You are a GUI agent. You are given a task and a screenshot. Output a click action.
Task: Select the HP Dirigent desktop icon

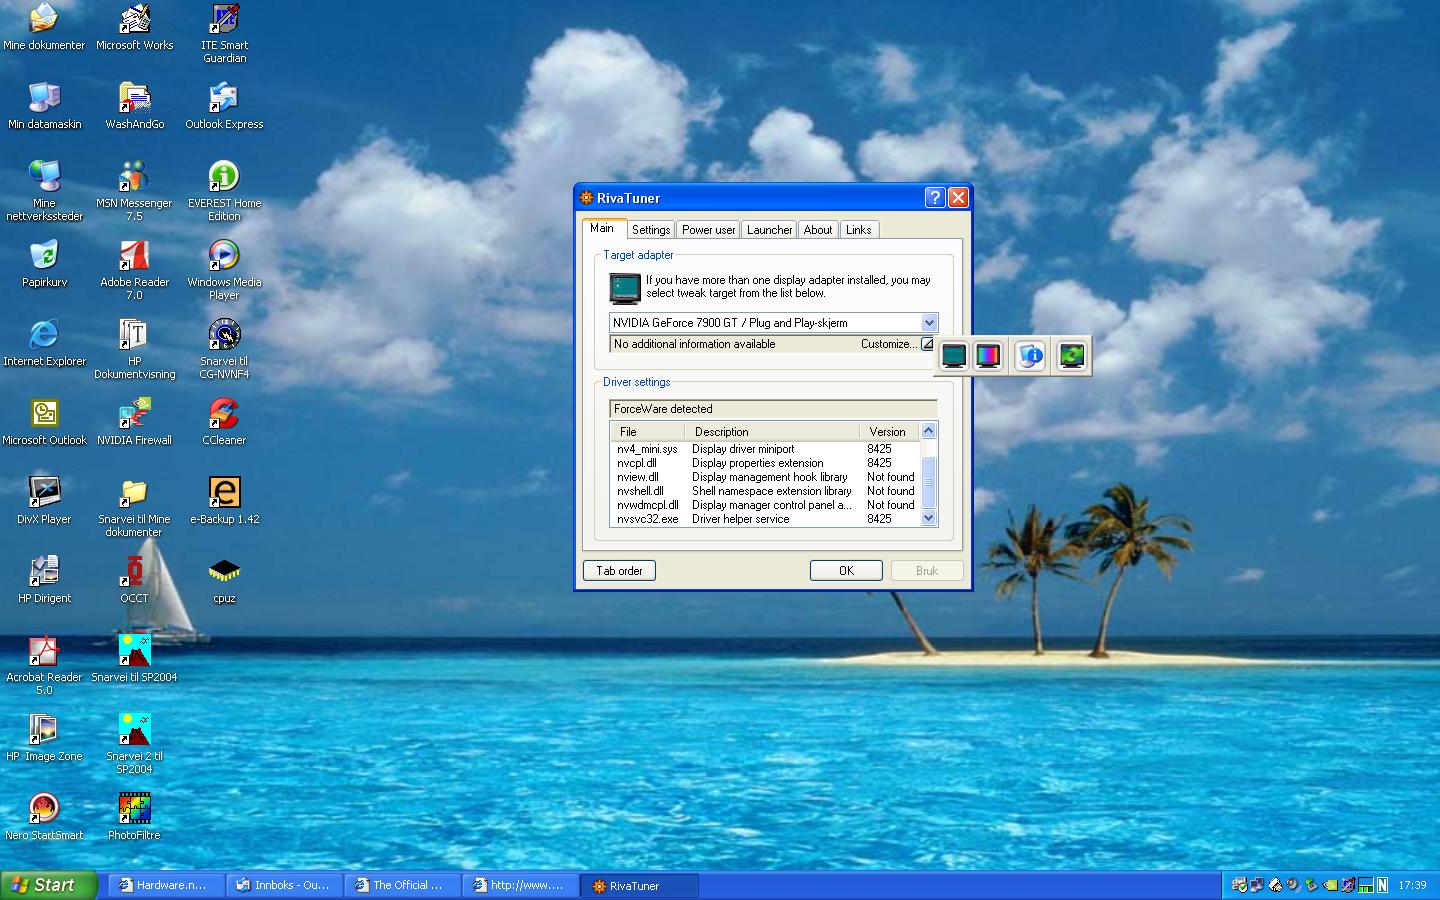(44, 580)
